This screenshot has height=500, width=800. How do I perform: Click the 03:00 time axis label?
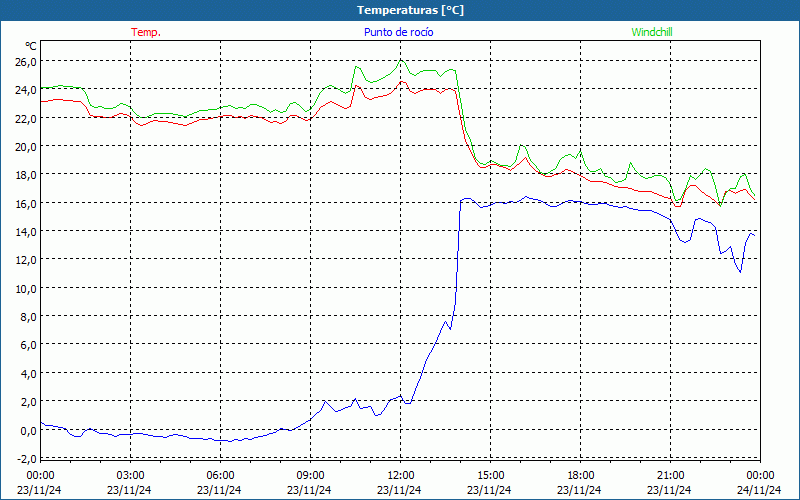coord(130,476)
